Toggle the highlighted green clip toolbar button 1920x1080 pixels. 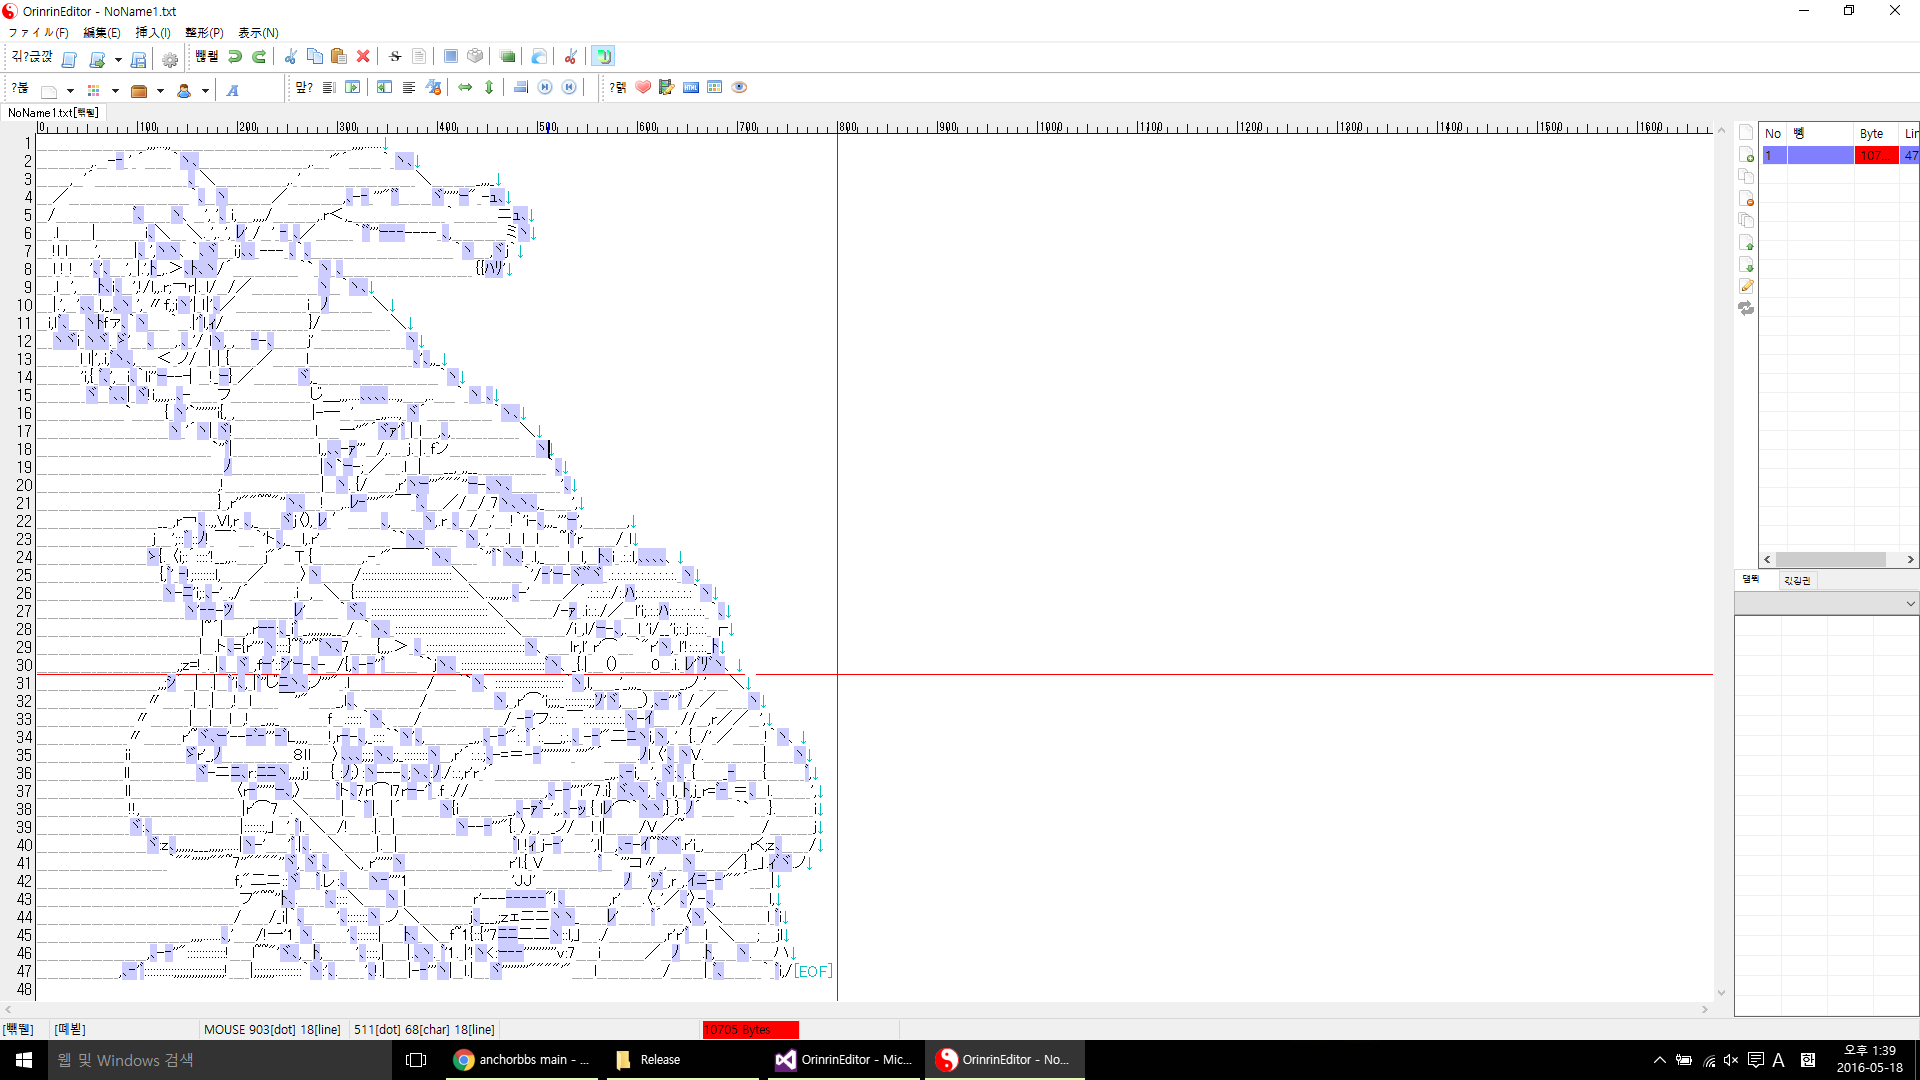coord(603,57)
